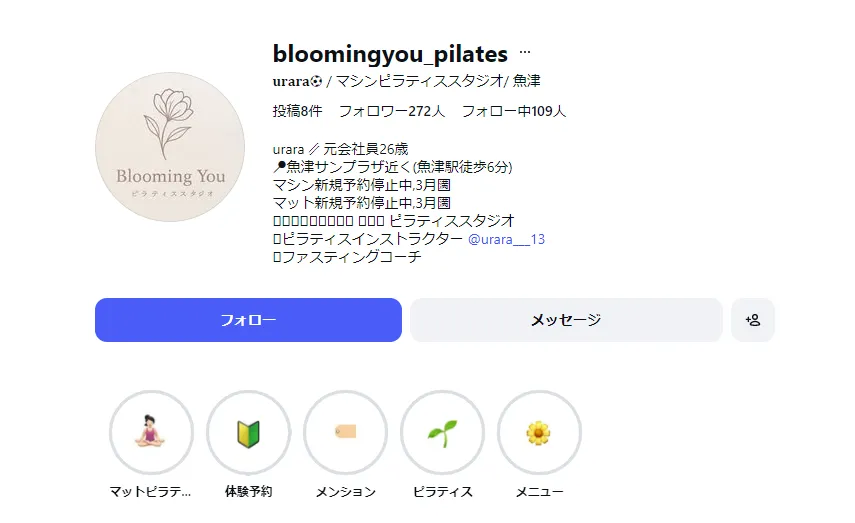Open the メニュー flower highlight

539,432
